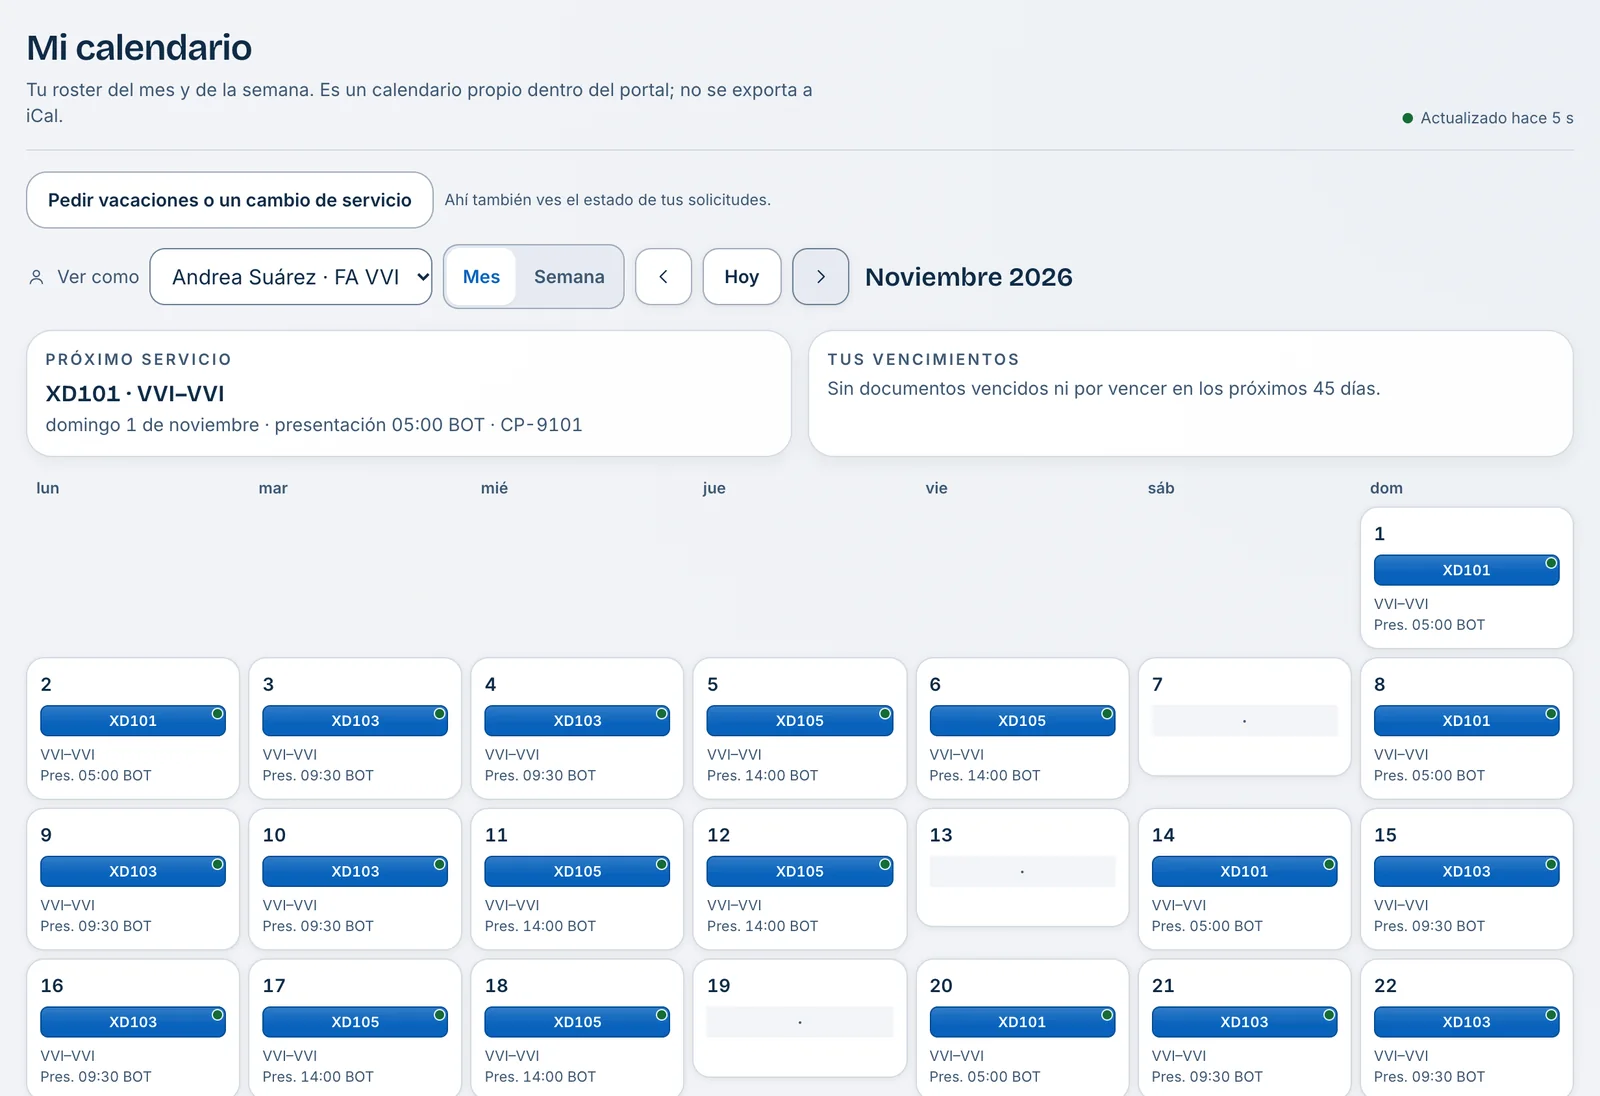The image size is (1600, 1096).
Task: Click the day off cell for day 19
Action: pos(799,1018)
